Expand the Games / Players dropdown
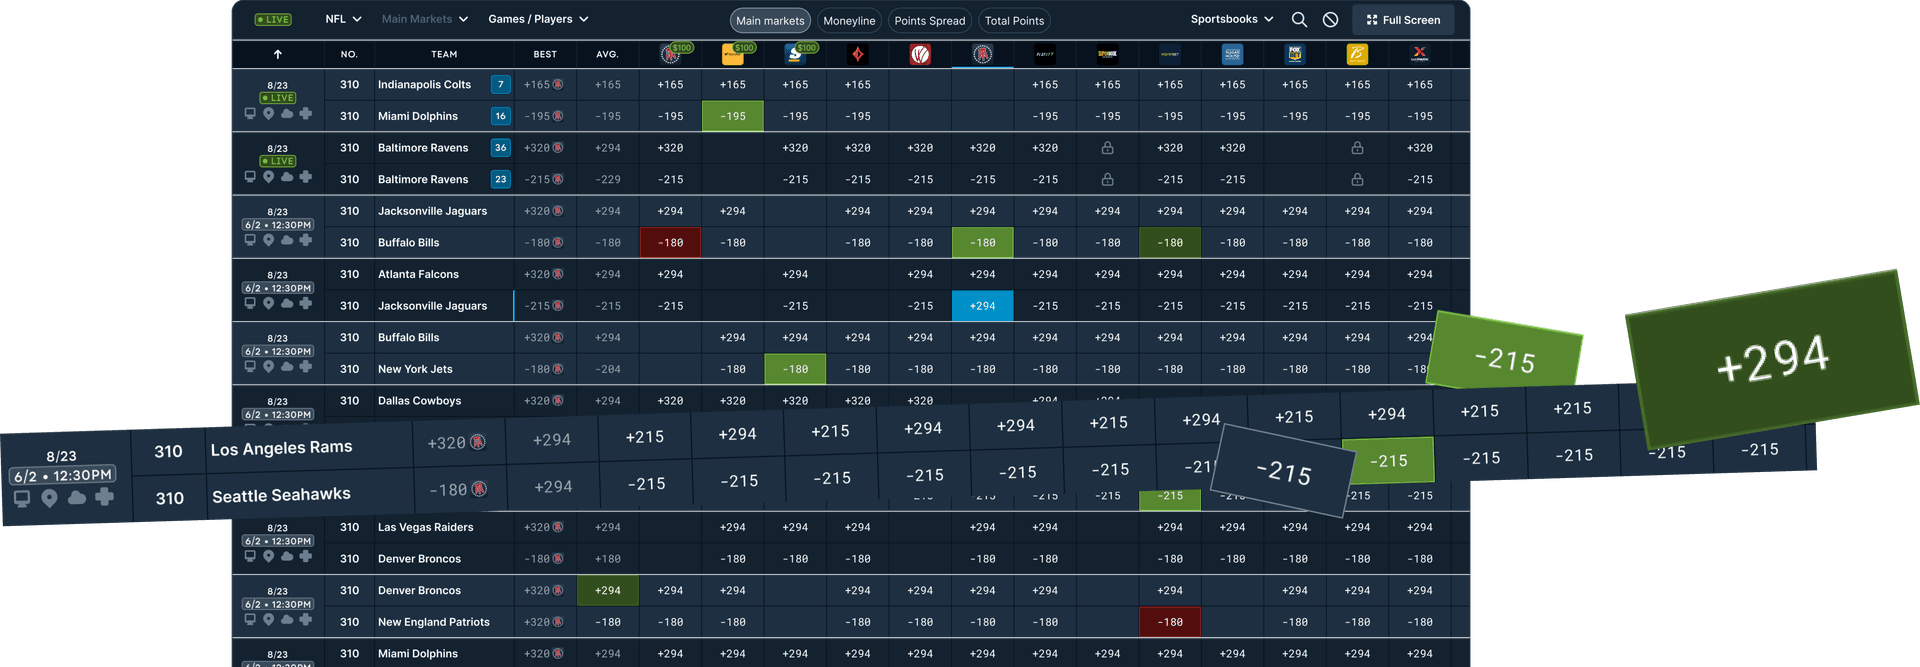The image size is (1920, 667). [538, 19]
